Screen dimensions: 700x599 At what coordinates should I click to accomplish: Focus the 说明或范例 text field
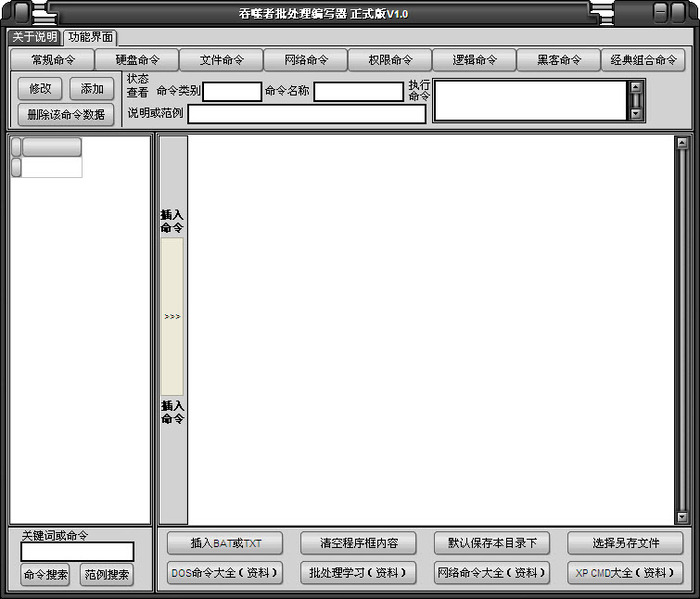pyautogui.click(x=307, y=114)
